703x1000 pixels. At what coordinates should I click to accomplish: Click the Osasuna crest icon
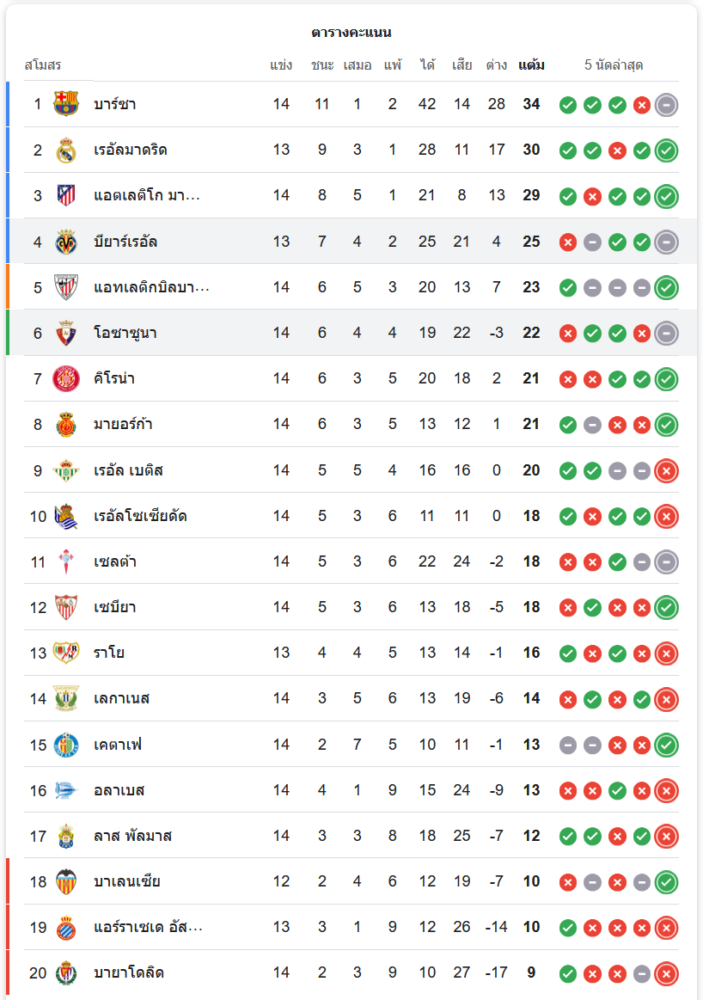pos(66,333)
